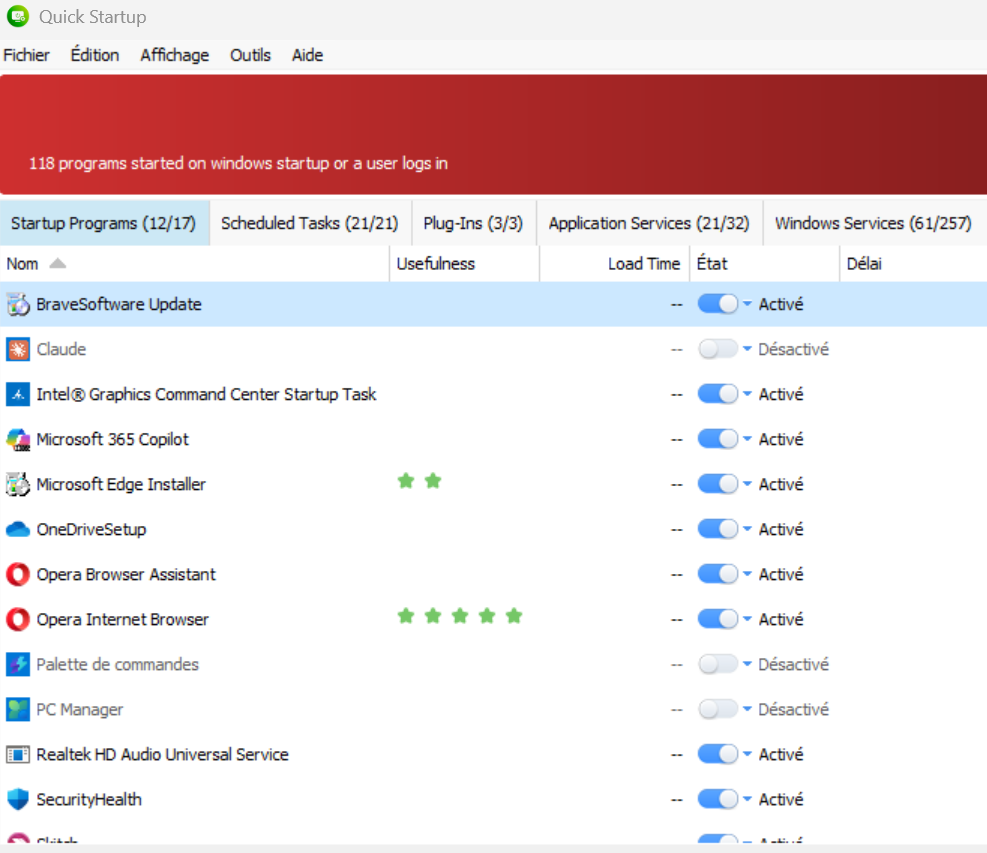Switch off OneDriveSetup startup toggle
Viewport: 987px width, 853px height.
[x=718, y=529]
